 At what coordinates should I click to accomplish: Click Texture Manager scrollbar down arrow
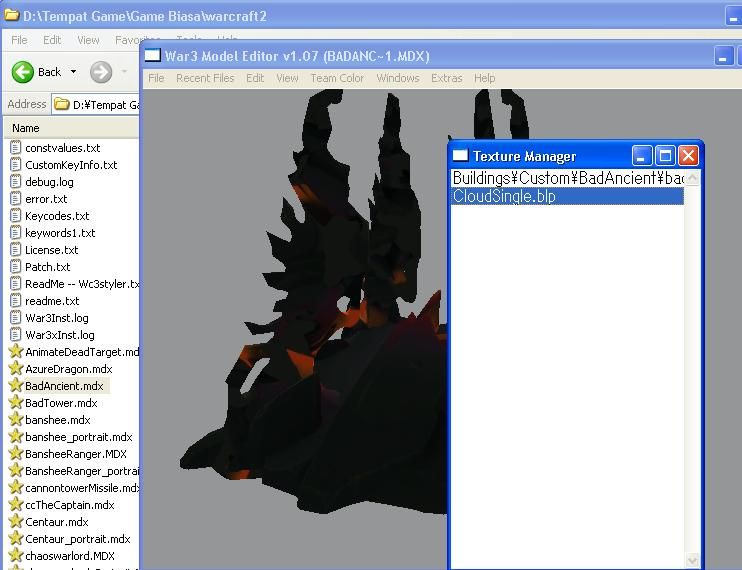692,561
